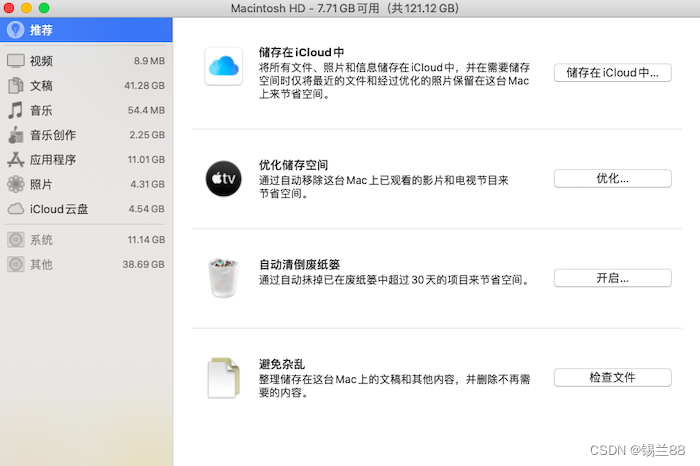Click the 应用程序 App Store icon
Viewport: 700px width, 466px height.
(x=16, y=159)
